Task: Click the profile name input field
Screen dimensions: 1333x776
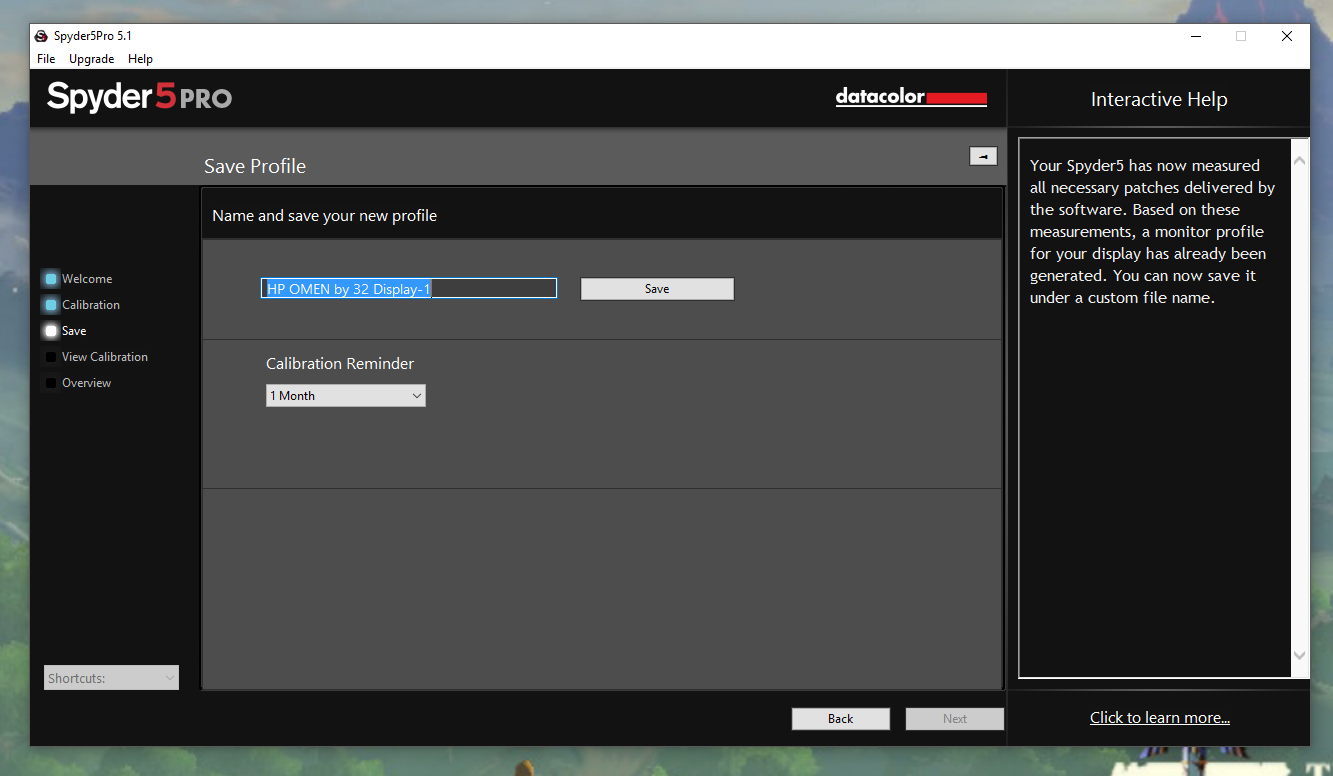Action: click(409, 289)
